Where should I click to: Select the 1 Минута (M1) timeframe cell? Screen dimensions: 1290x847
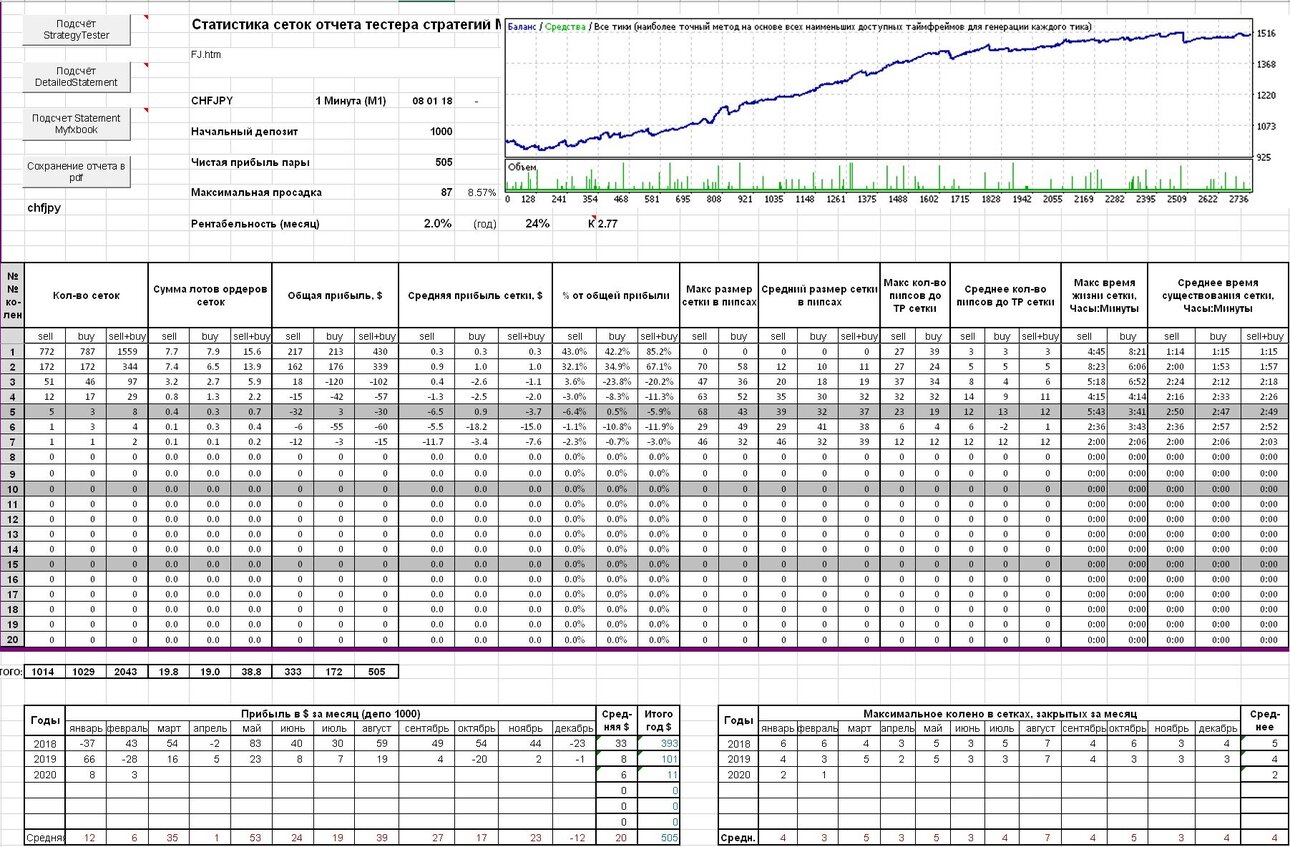[350, 101]
